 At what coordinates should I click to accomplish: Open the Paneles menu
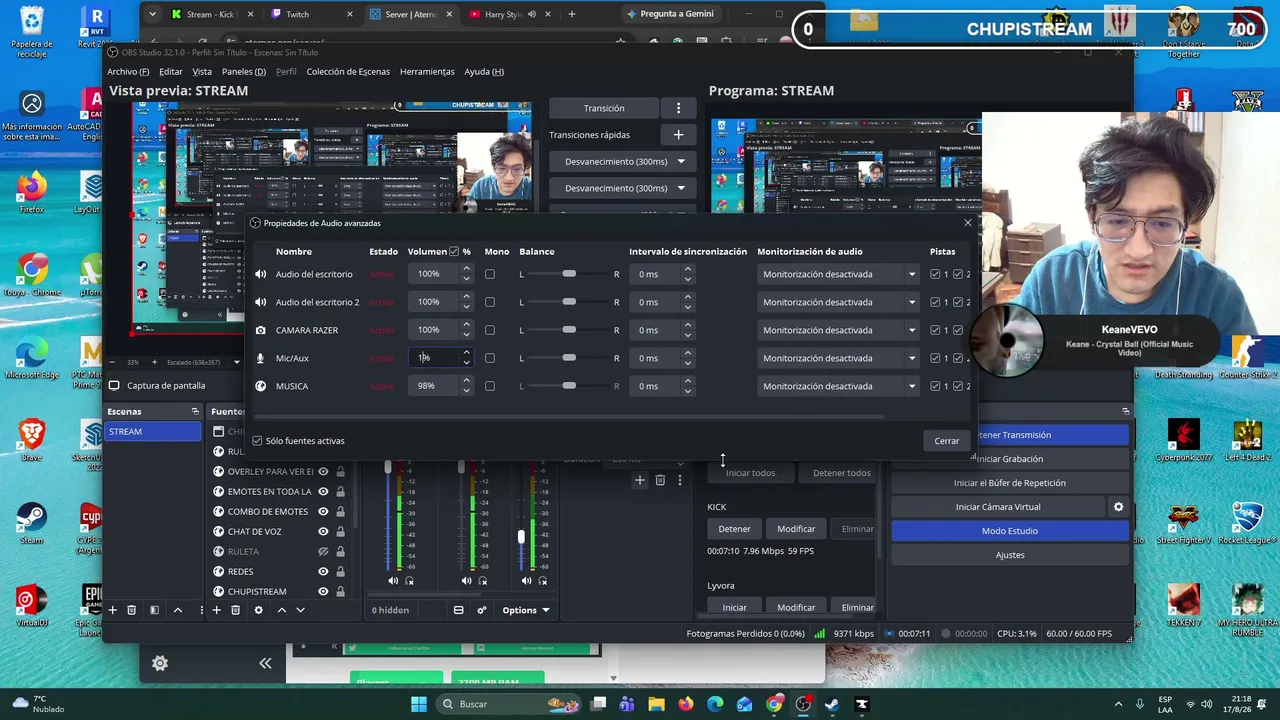[x=244, y=72]
